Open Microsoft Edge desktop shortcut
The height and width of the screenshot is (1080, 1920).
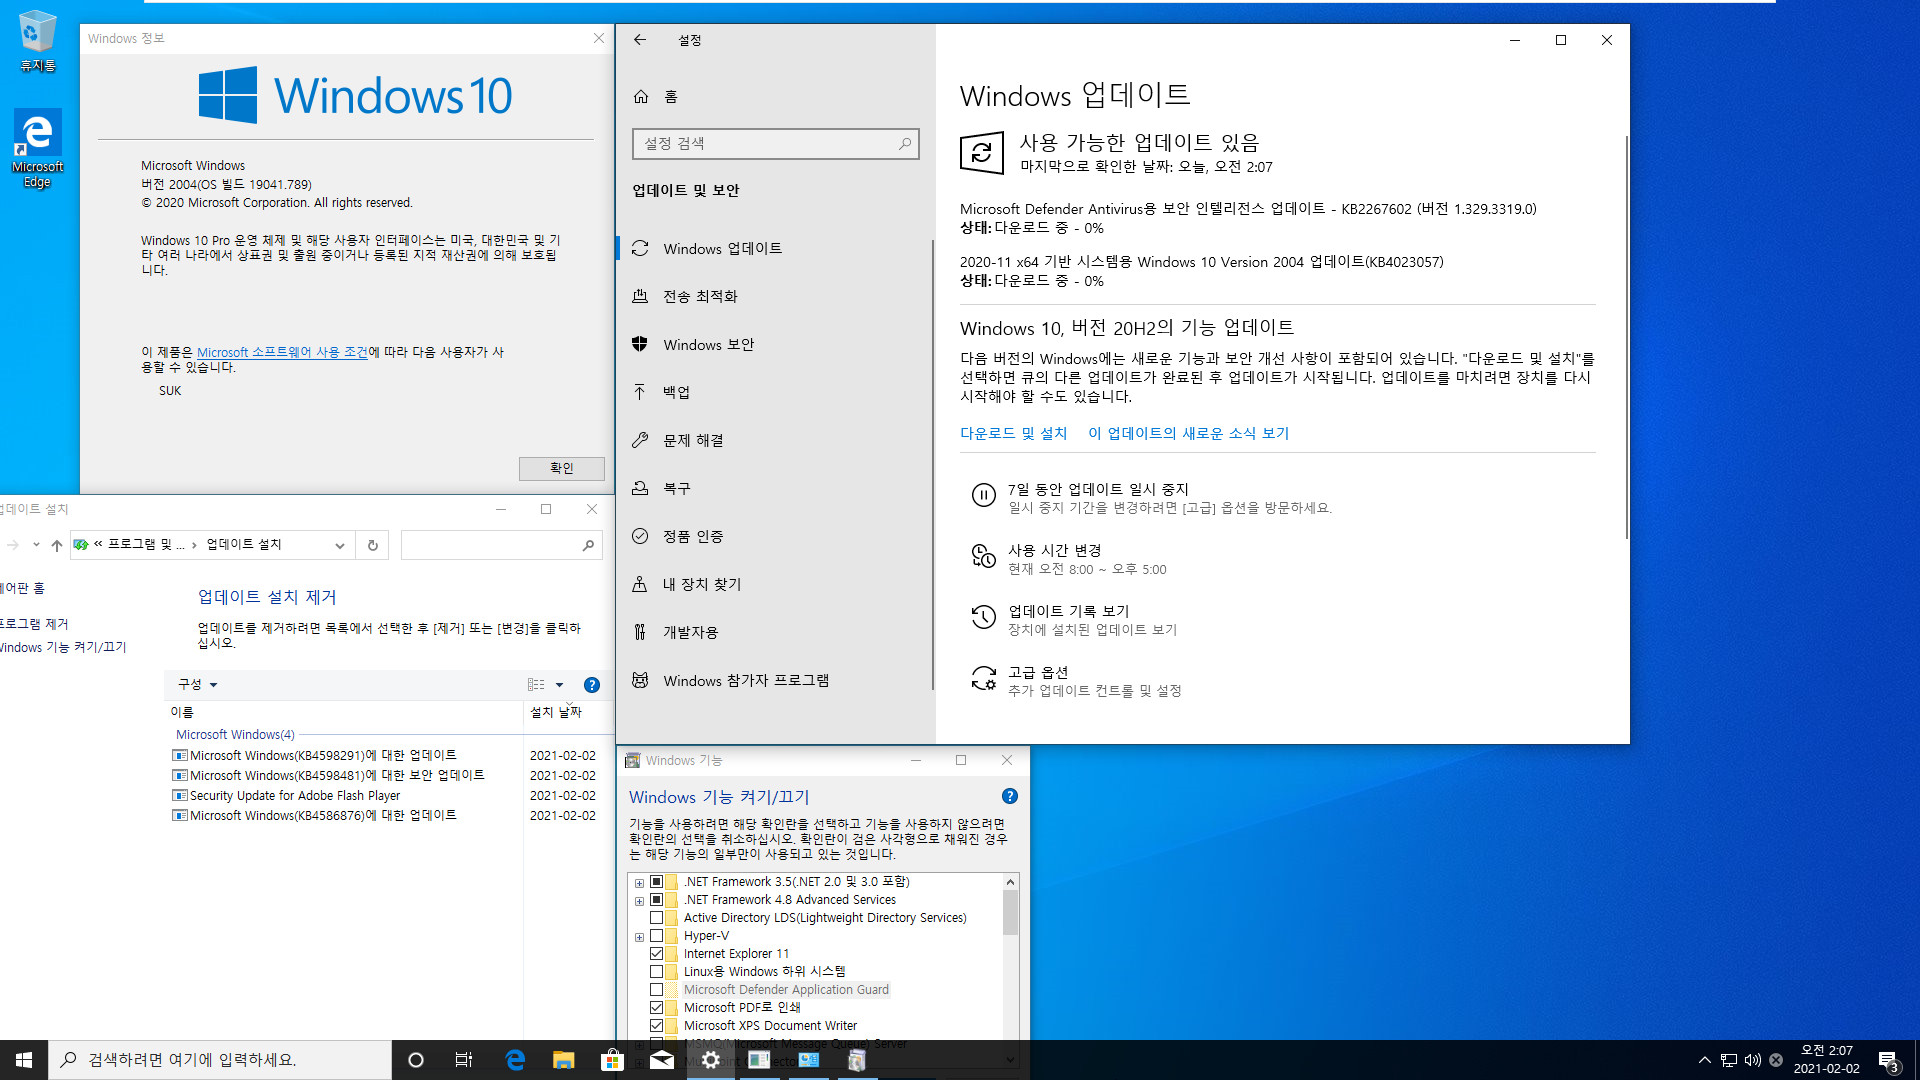pos(37,148)
